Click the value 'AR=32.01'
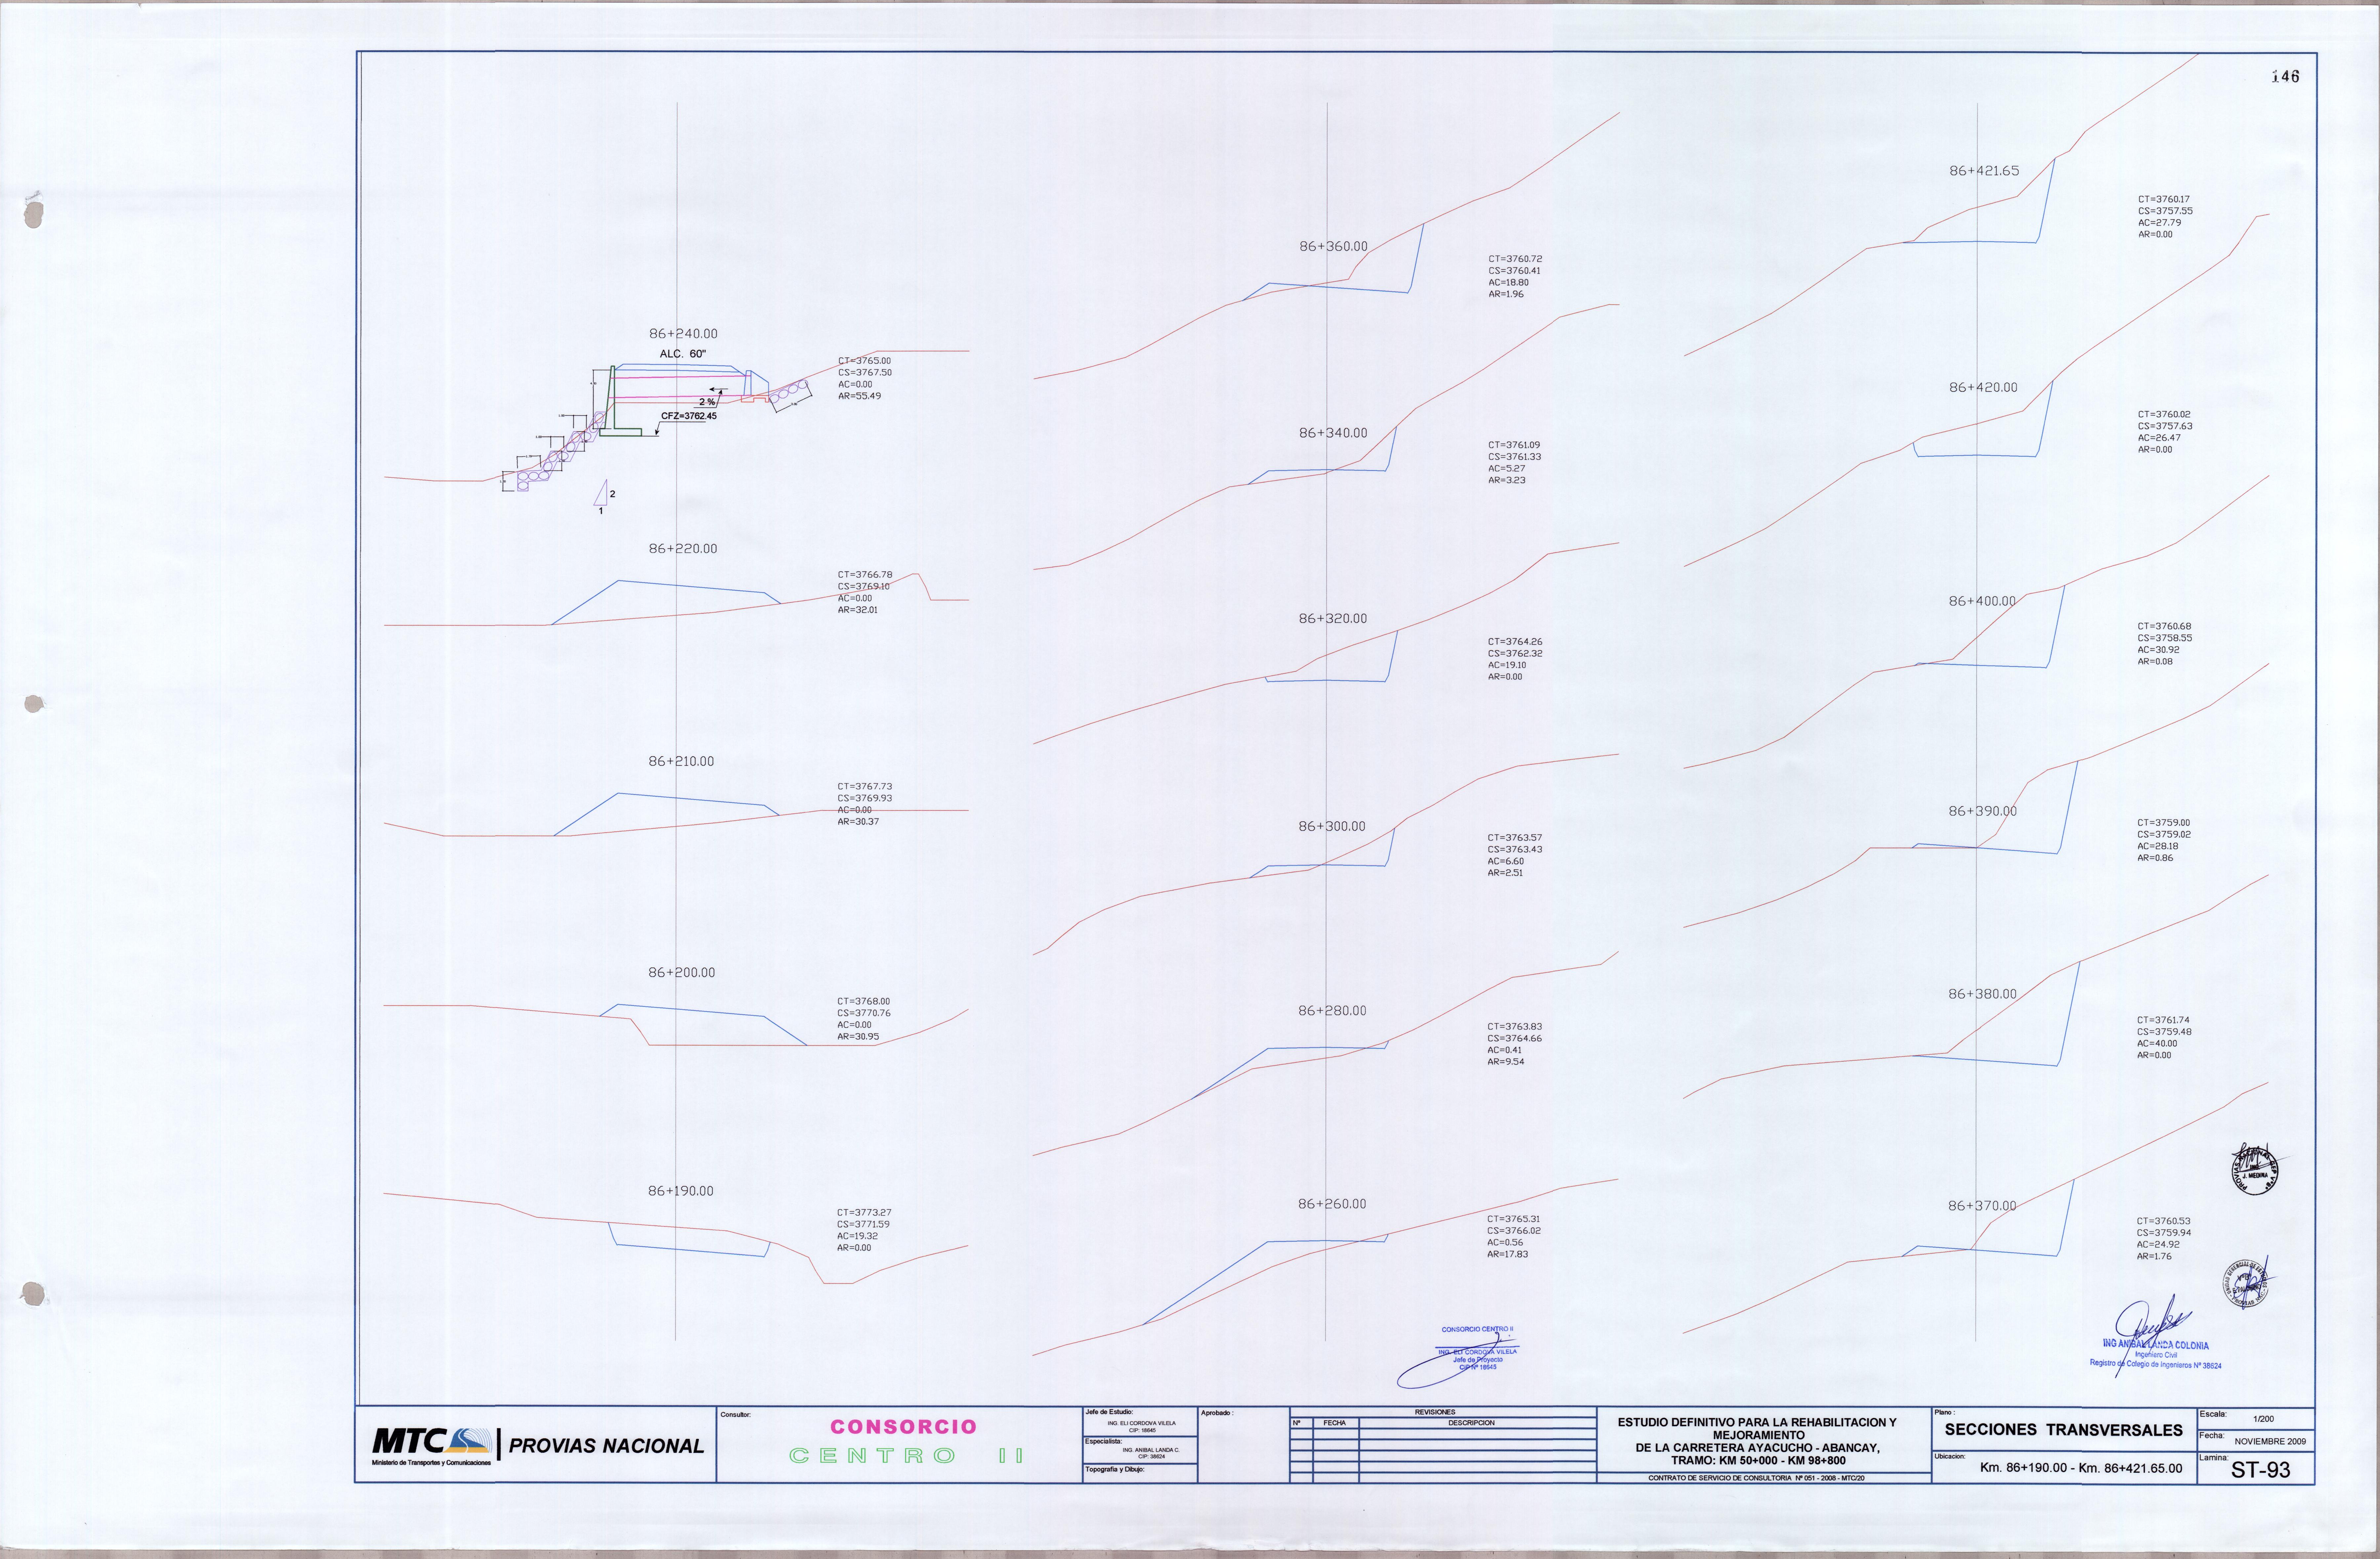2380x1559 pixels. coord(858,610)
